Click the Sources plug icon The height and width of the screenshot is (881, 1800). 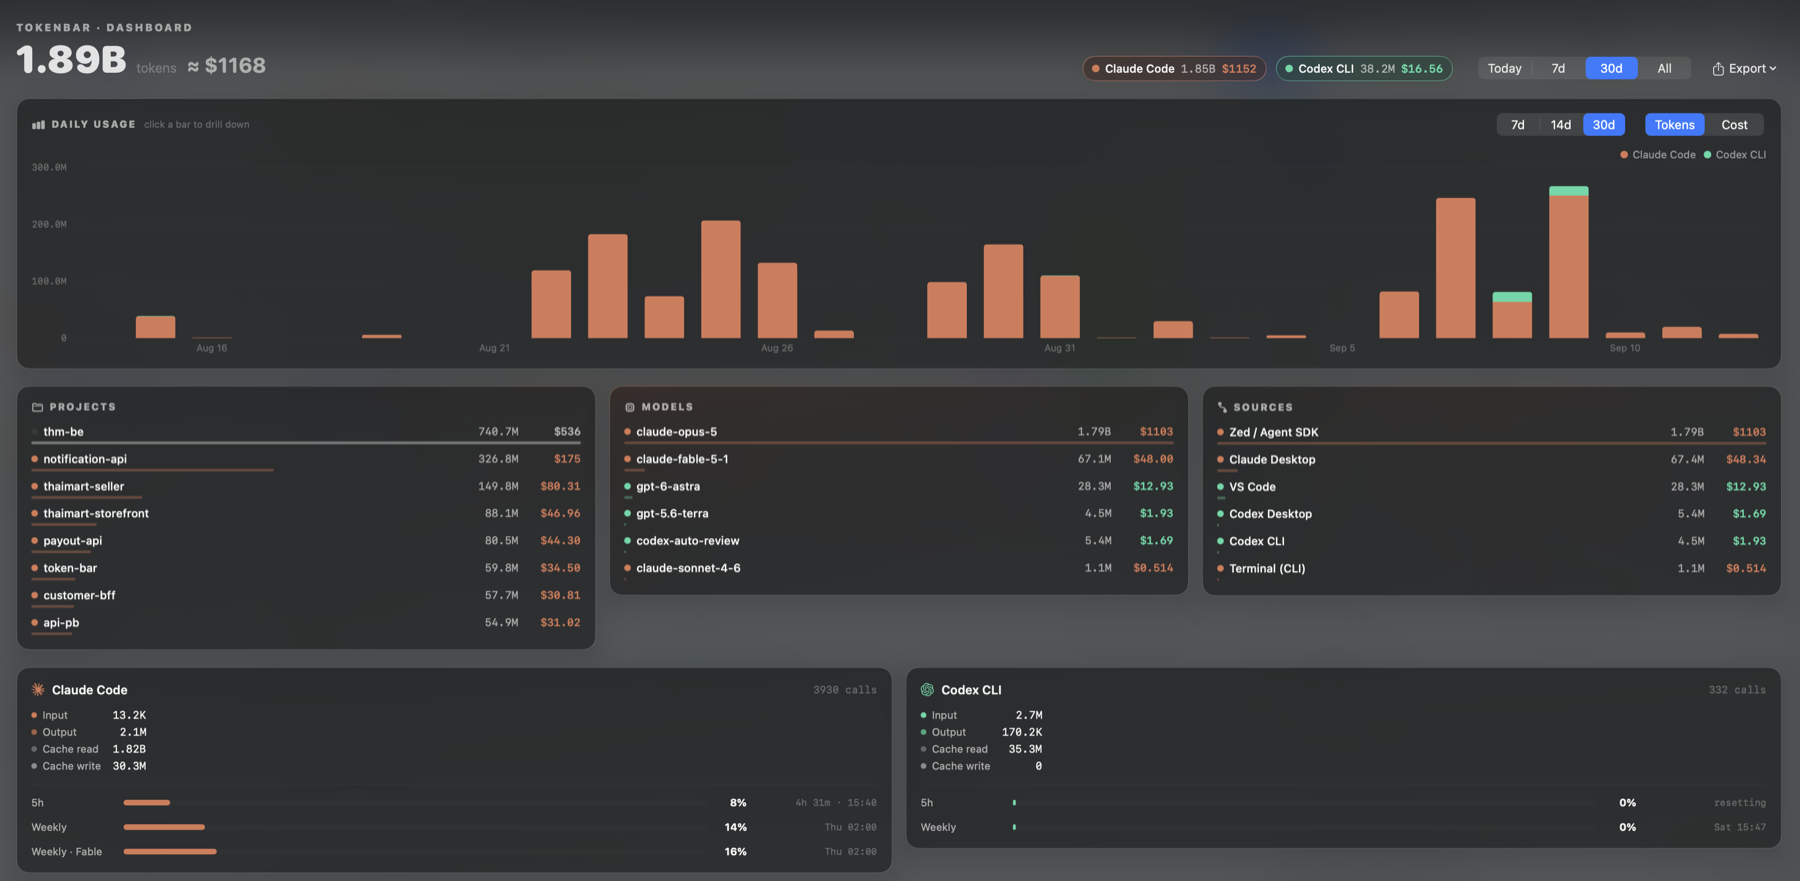pos(1222,407)
